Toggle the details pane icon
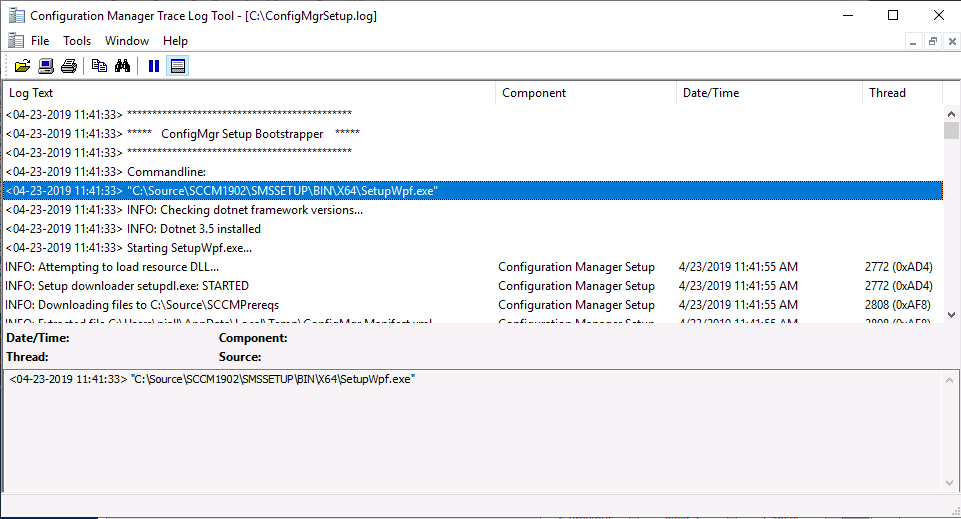 [x=178, y=66]
